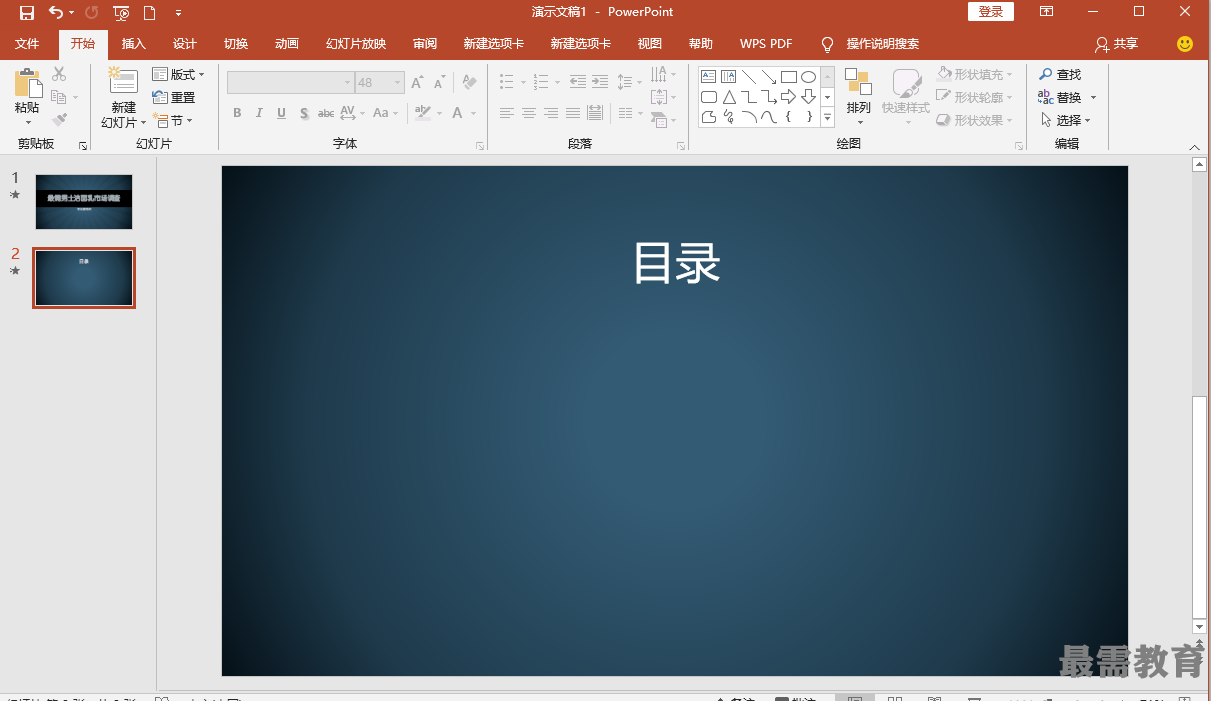Click the smiley feedback icon
1211x701 pixels.
(1185, 44)
